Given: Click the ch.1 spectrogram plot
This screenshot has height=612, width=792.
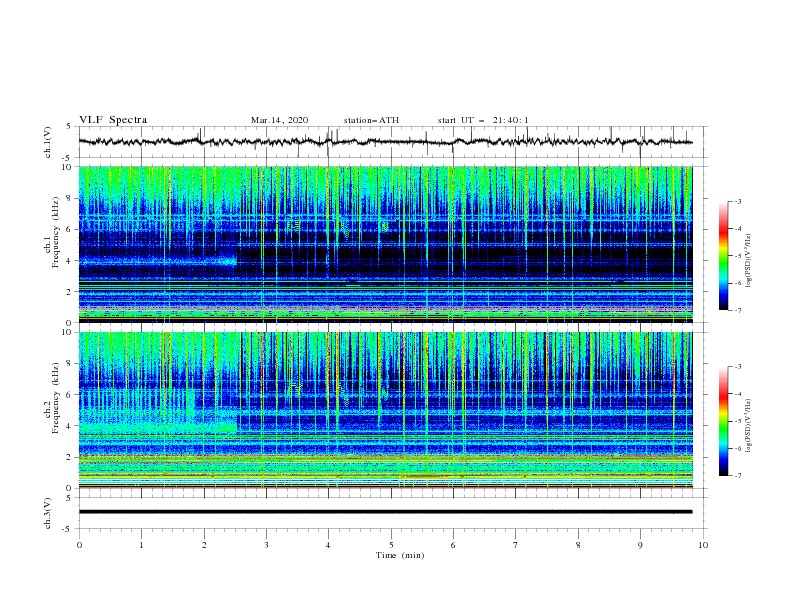Looking at the screenshot, I should pos(386,244).
